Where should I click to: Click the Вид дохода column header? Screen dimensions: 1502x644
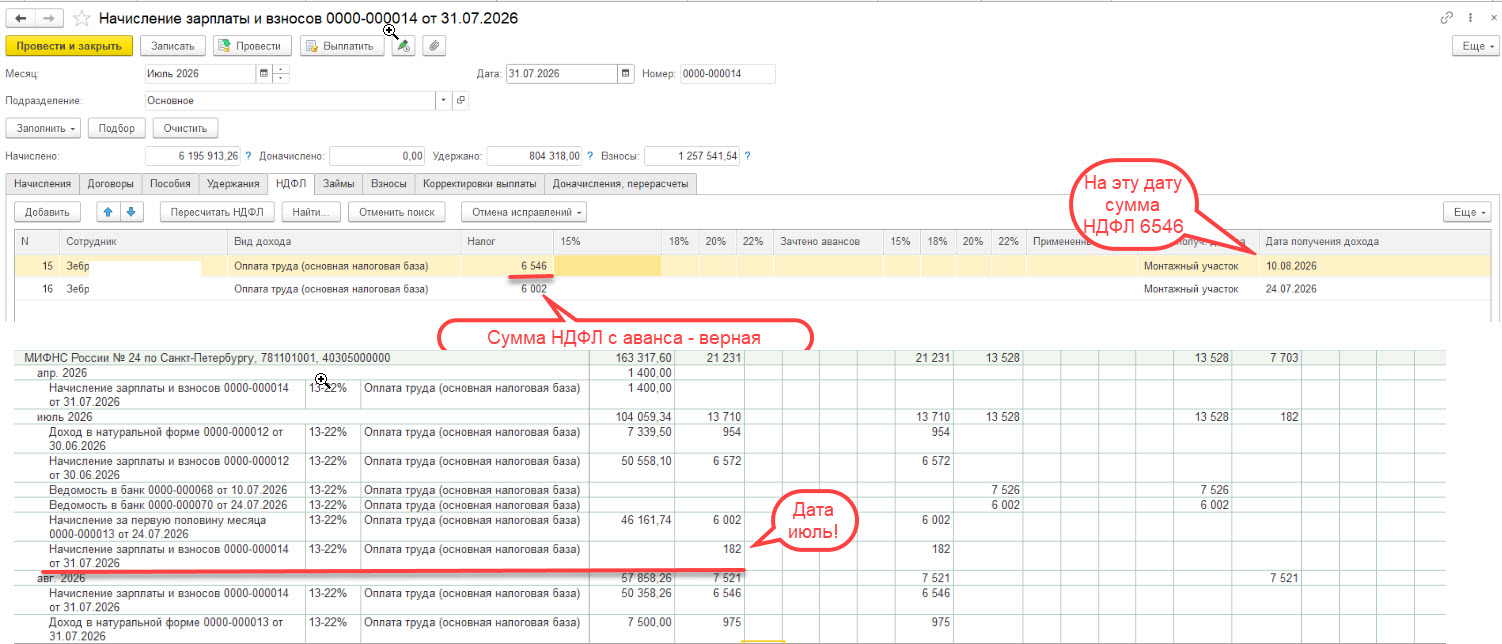coord(344,241)
